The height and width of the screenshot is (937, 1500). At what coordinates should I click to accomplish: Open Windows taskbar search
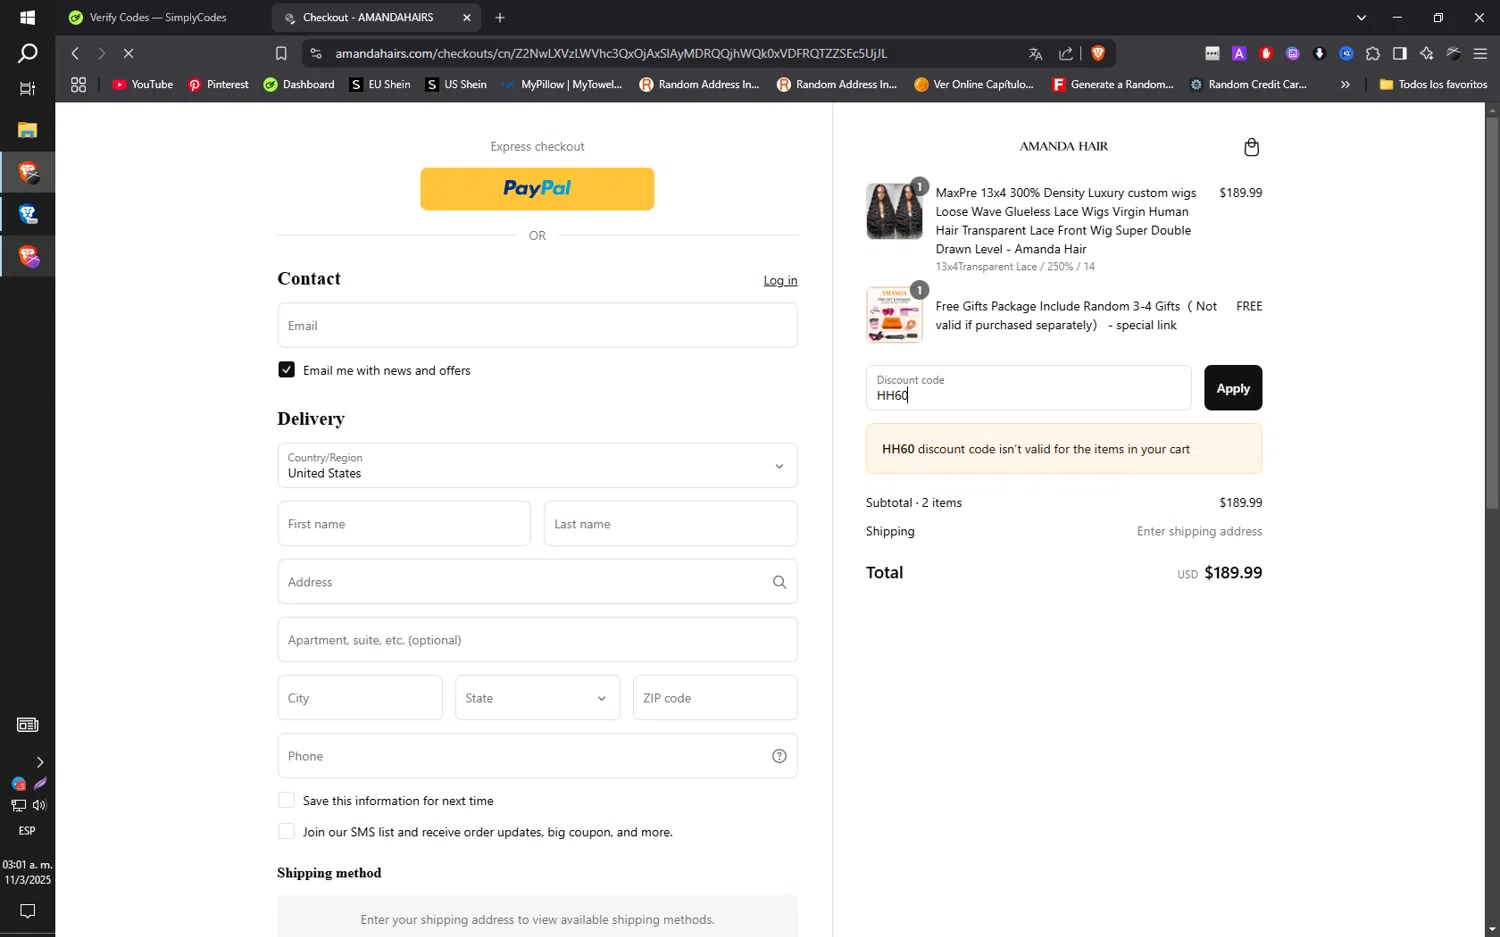(27, 53)
